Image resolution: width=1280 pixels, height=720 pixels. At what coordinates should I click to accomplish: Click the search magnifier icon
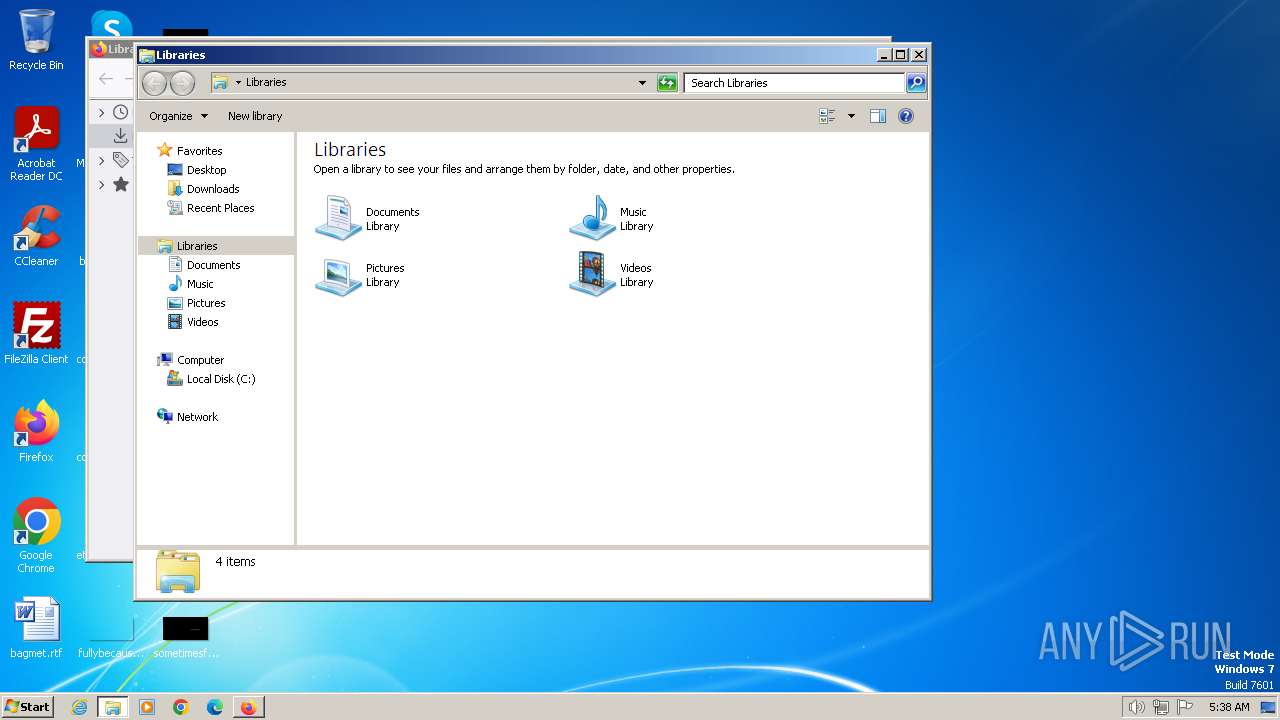(916, 83)
